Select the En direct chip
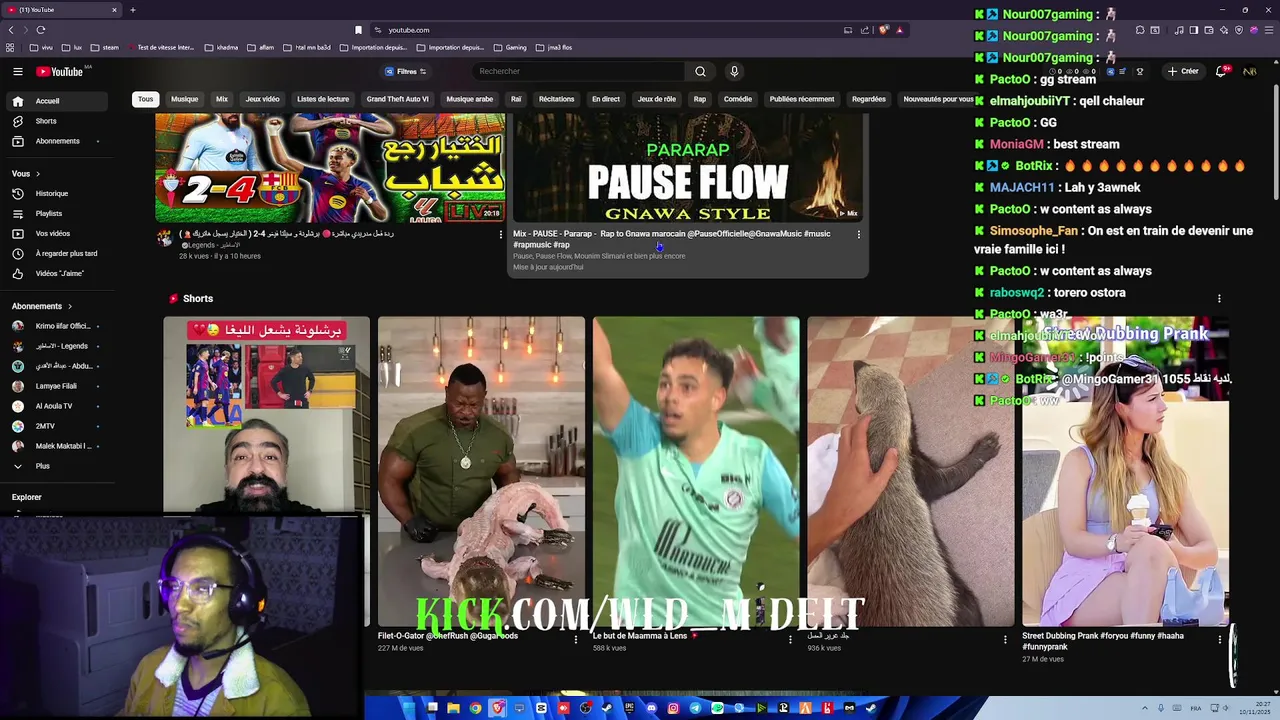The height and width of the screenshot is (720, 1280). (x=606, y=99)
